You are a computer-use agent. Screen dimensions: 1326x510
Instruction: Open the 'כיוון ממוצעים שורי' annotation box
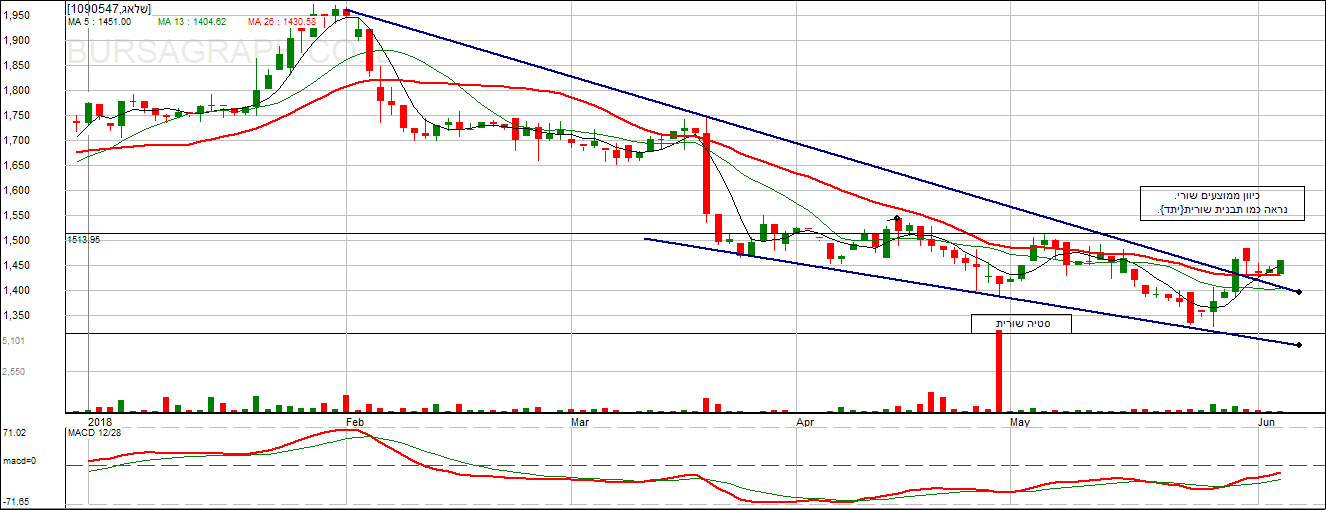coord(1222,203)
